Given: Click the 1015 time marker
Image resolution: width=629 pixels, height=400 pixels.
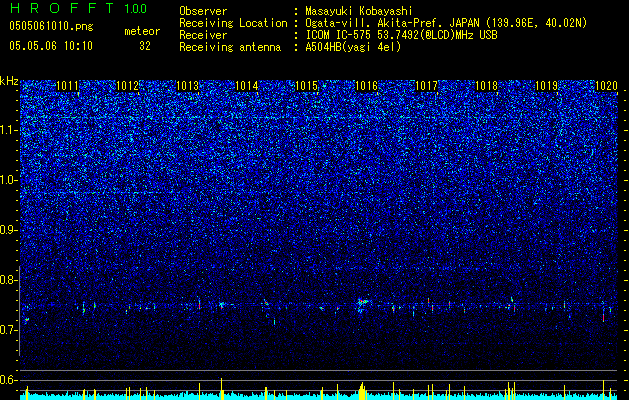Looking at the screenshot, I should pos(306,86).
